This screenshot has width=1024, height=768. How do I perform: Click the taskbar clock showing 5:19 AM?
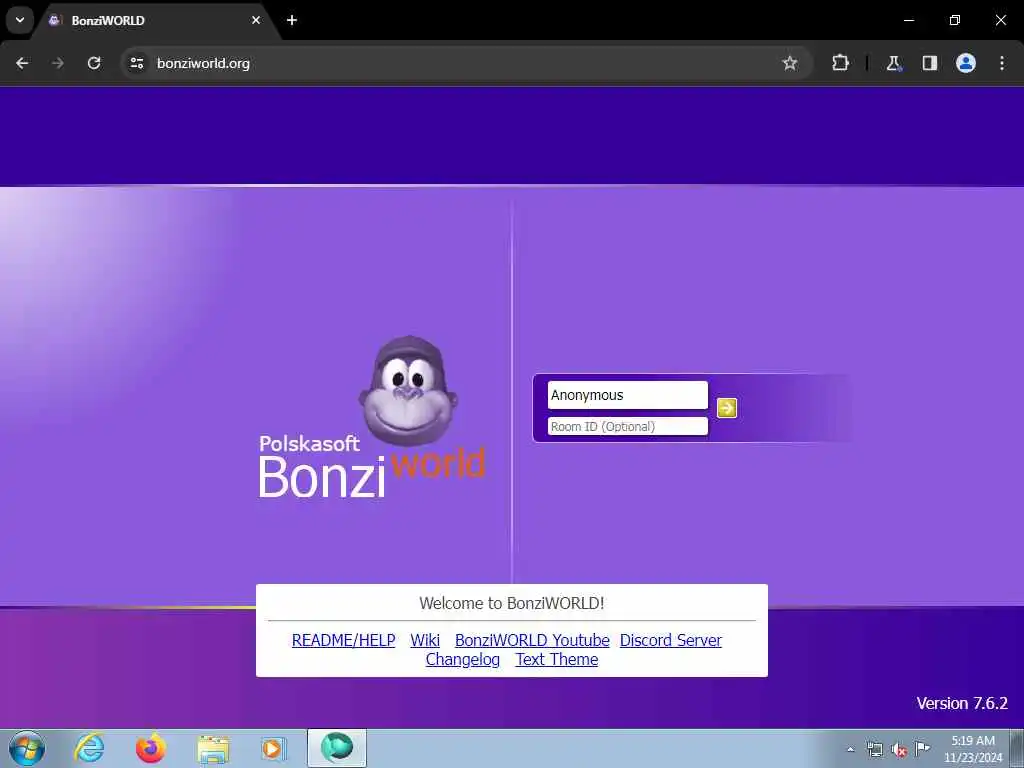point(972,749)
